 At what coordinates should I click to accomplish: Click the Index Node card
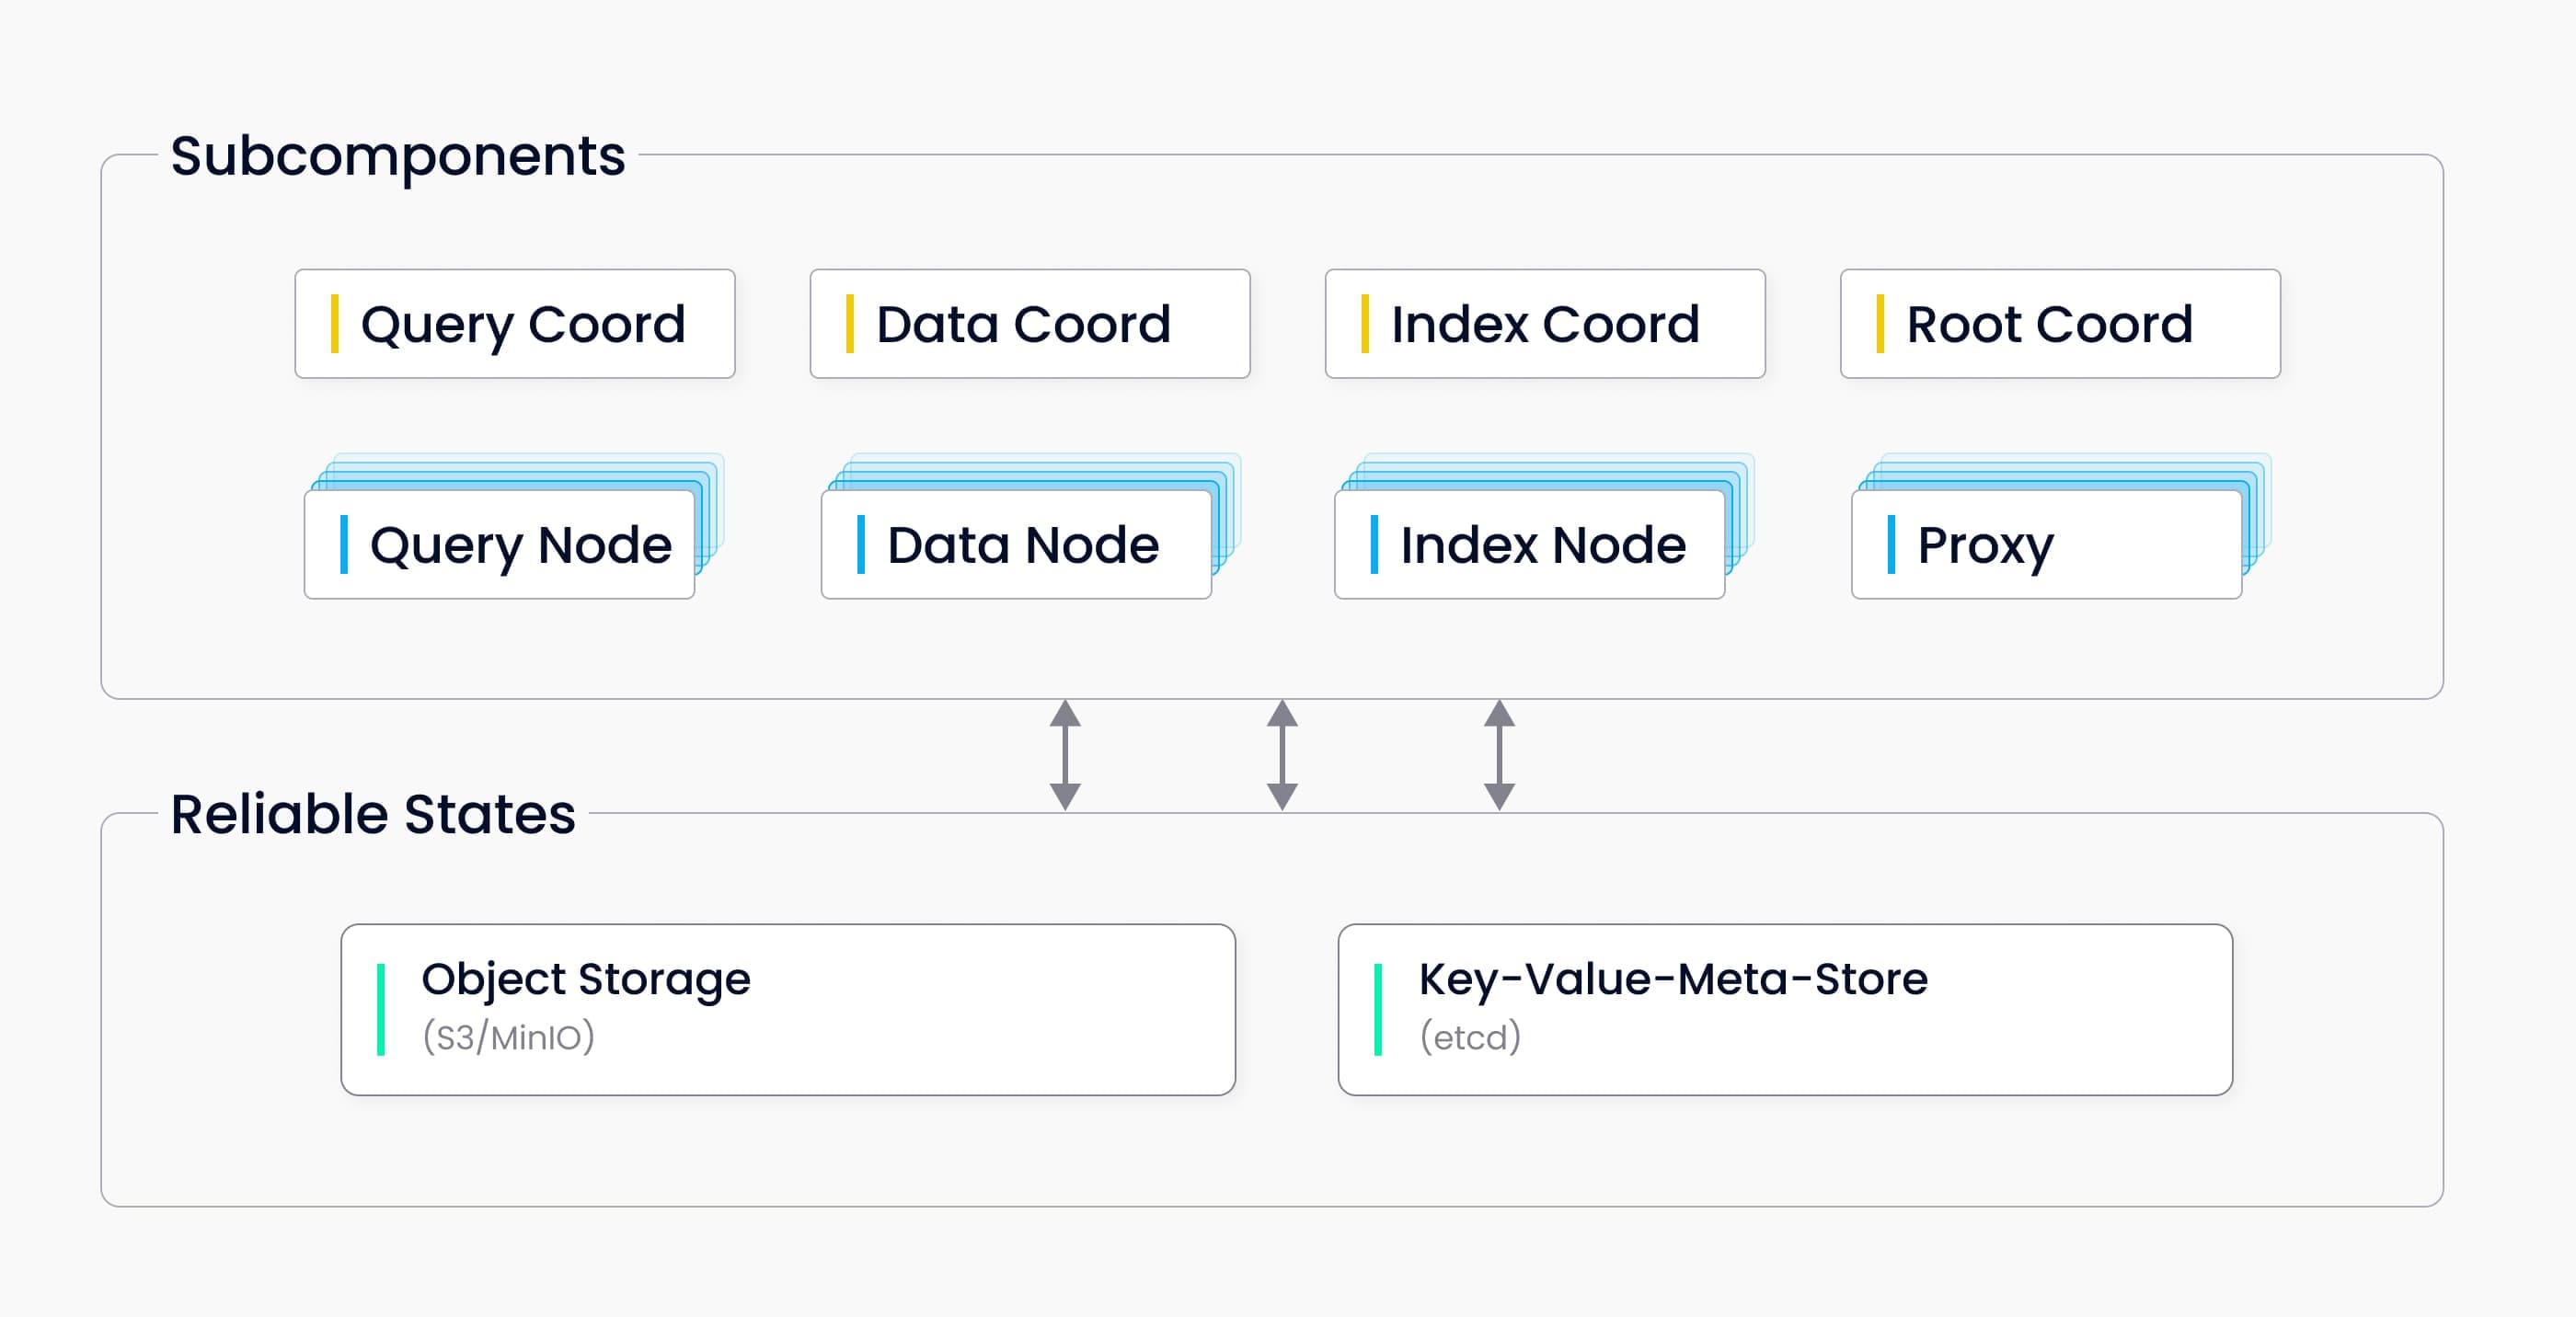coord(1529,545)
